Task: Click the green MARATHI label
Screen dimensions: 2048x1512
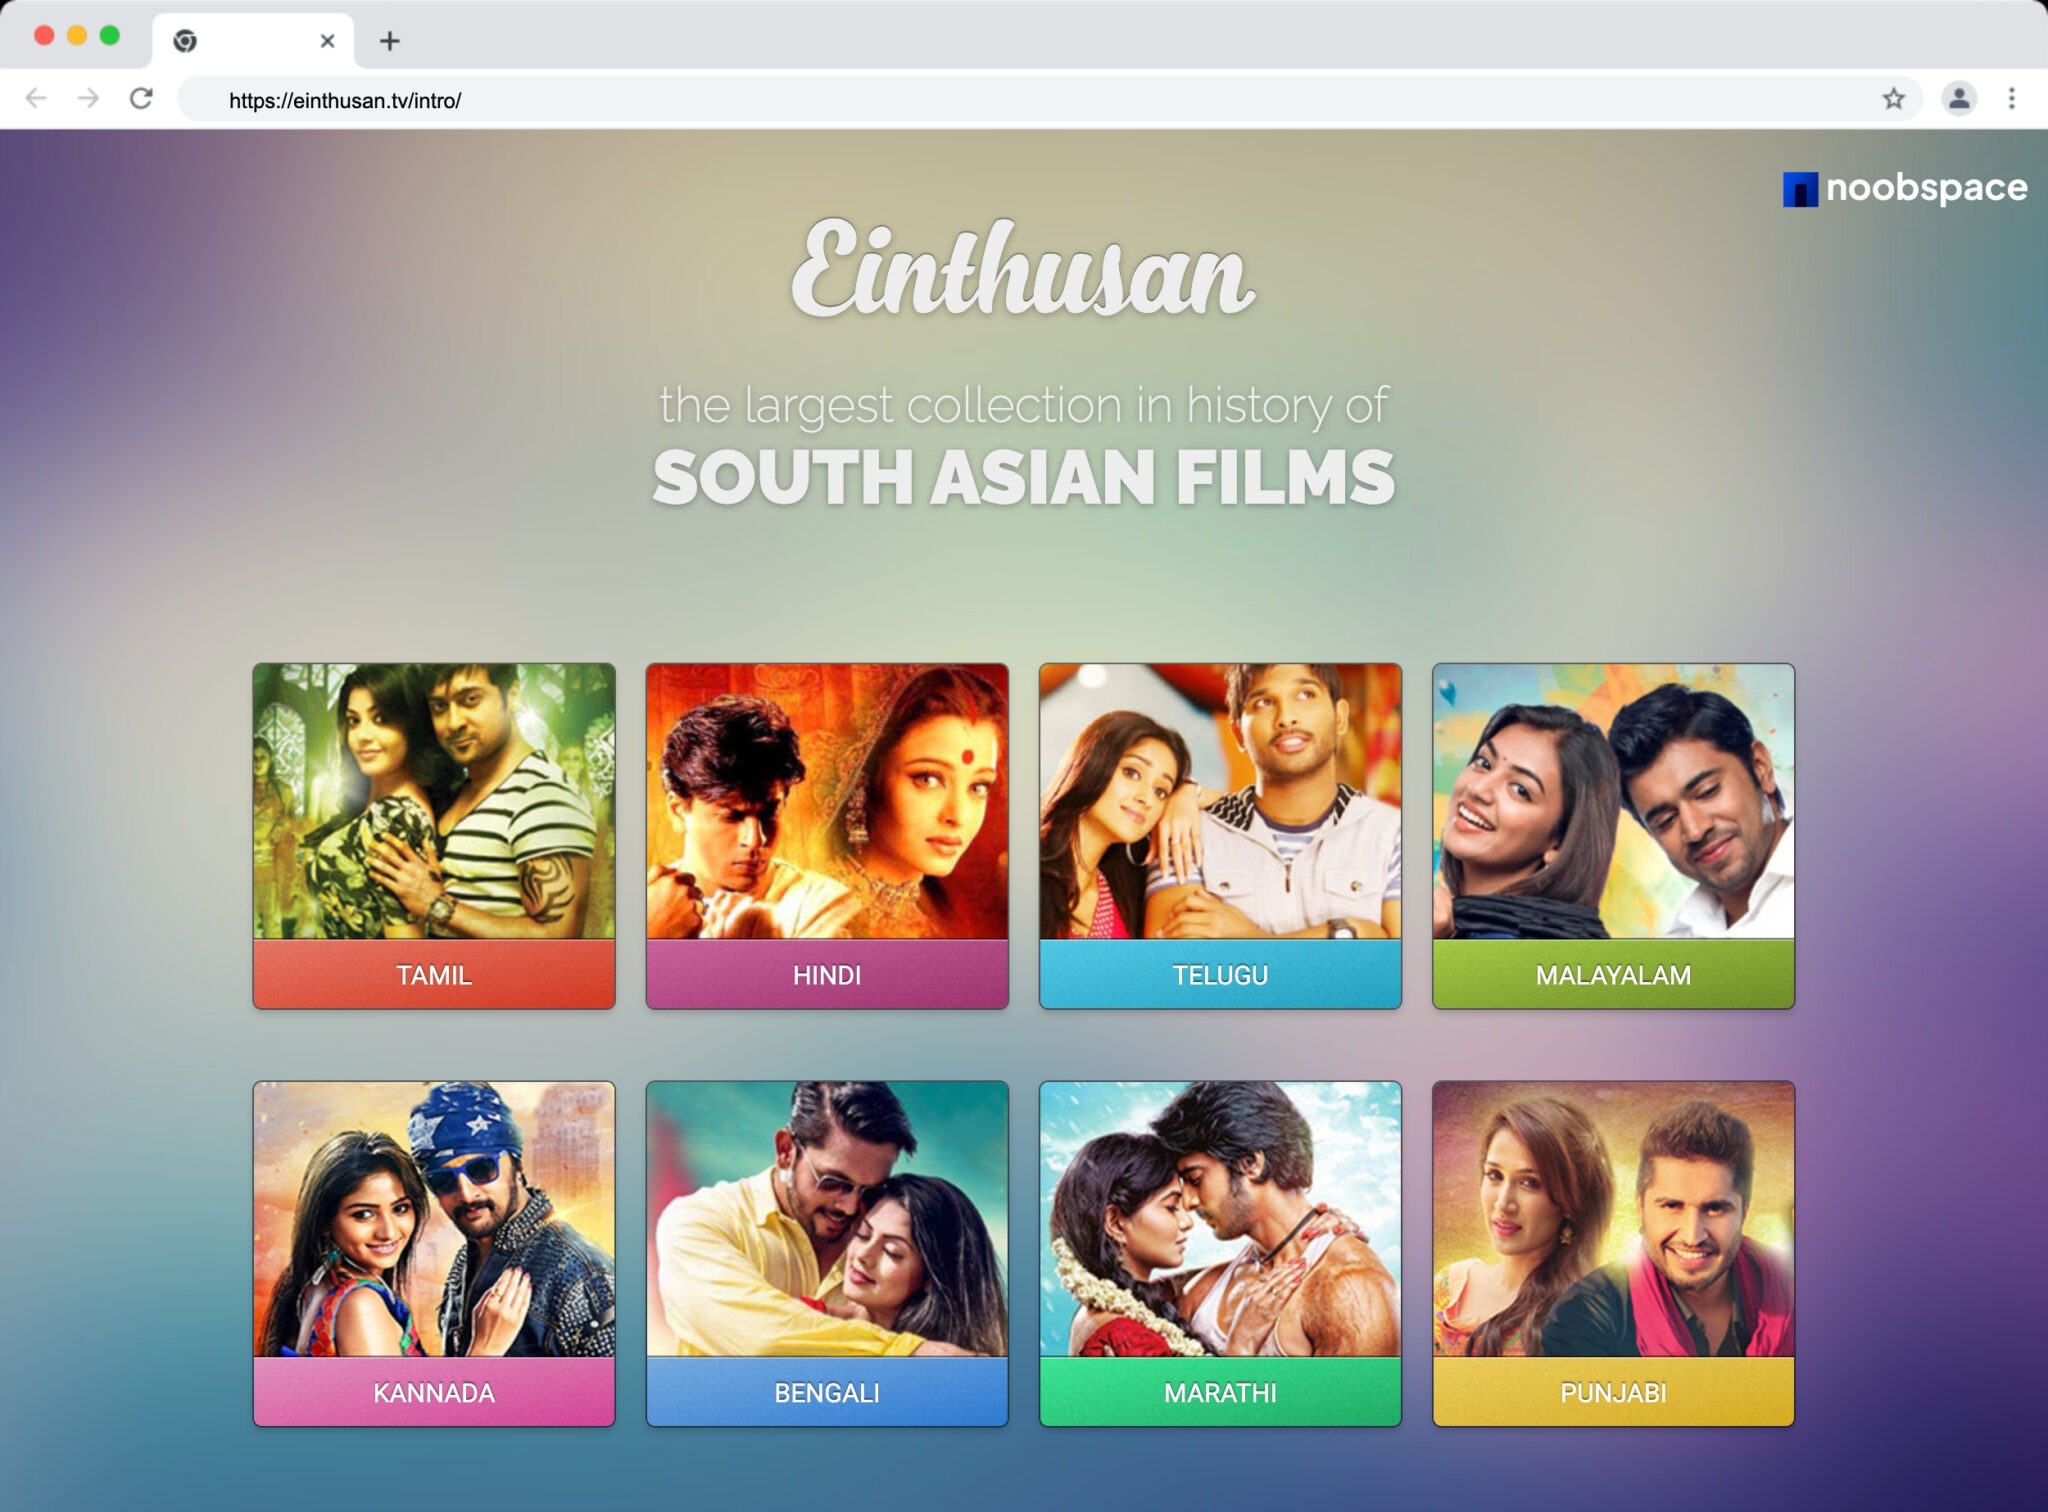Action: 1220,1392
